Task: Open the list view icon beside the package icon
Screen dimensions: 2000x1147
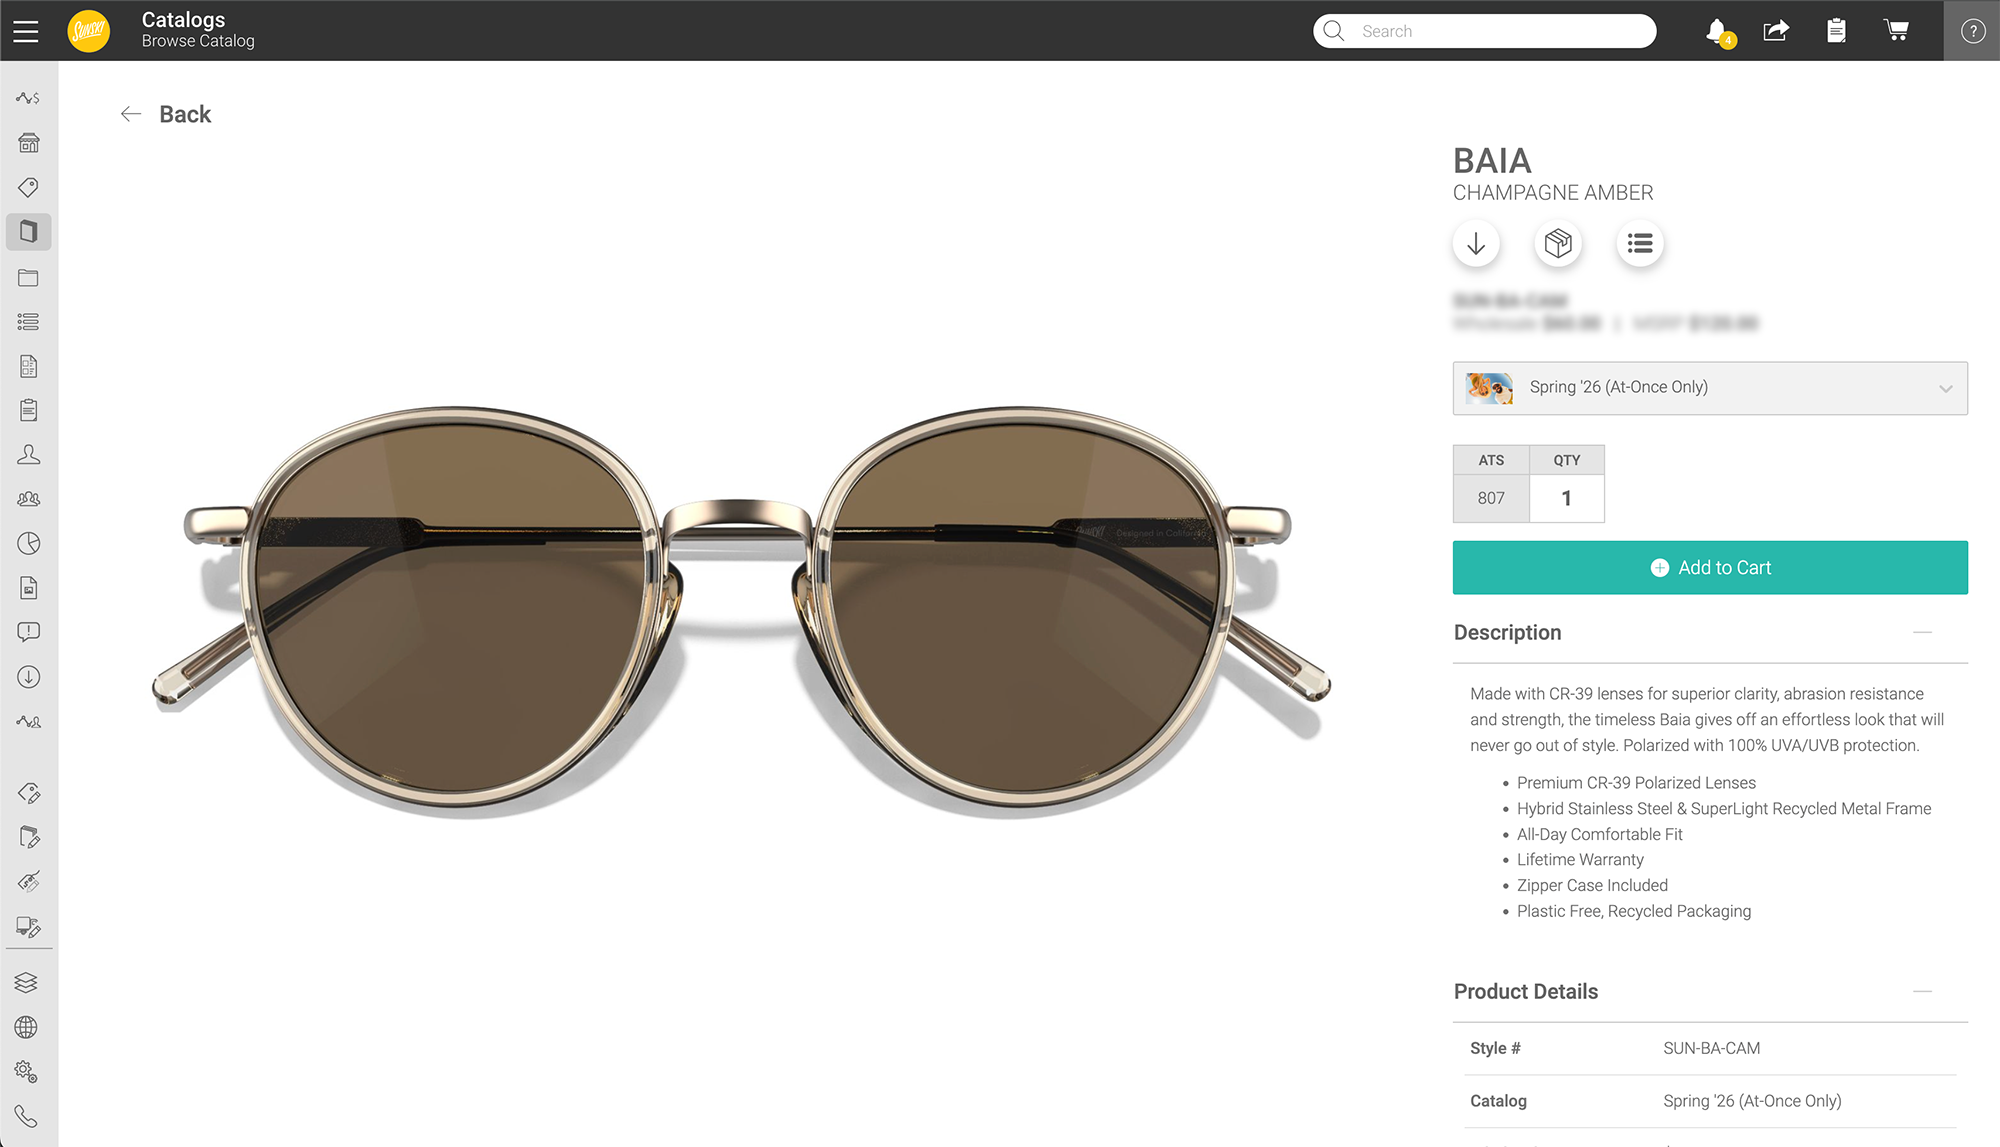Action: tap(1639, 243)
